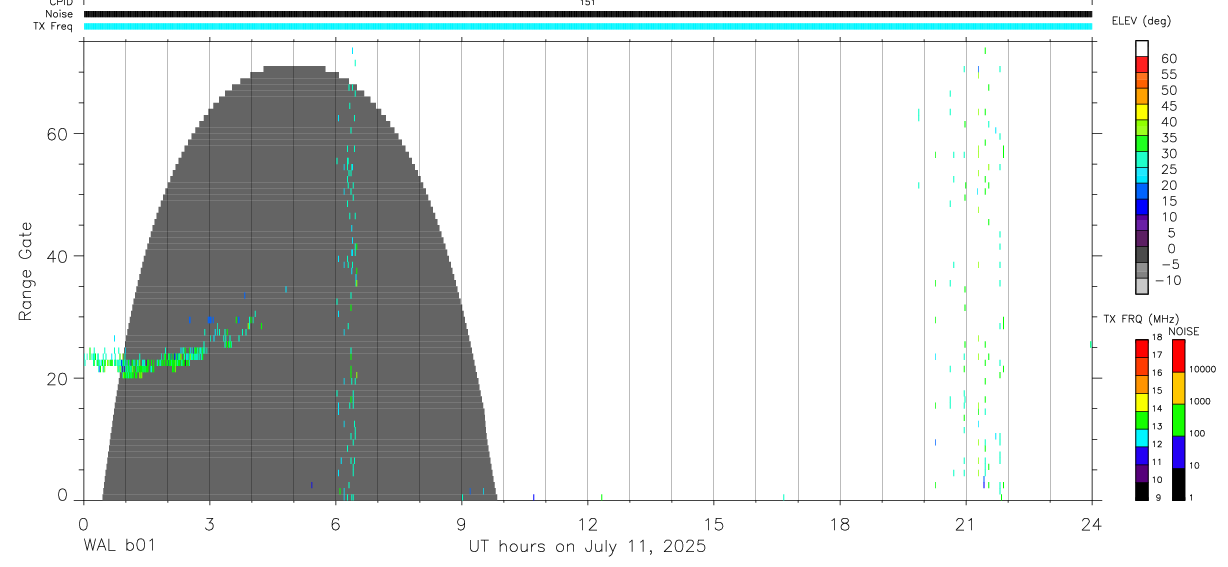Click the '−10' label on the ELEV scale
1228x567 pixels.
coord(1167,280)
